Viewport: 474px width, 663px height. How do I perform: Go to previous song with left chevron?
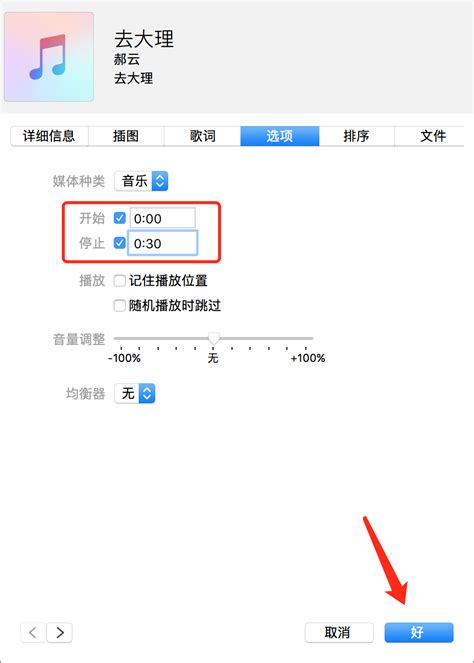coord(33,633)
